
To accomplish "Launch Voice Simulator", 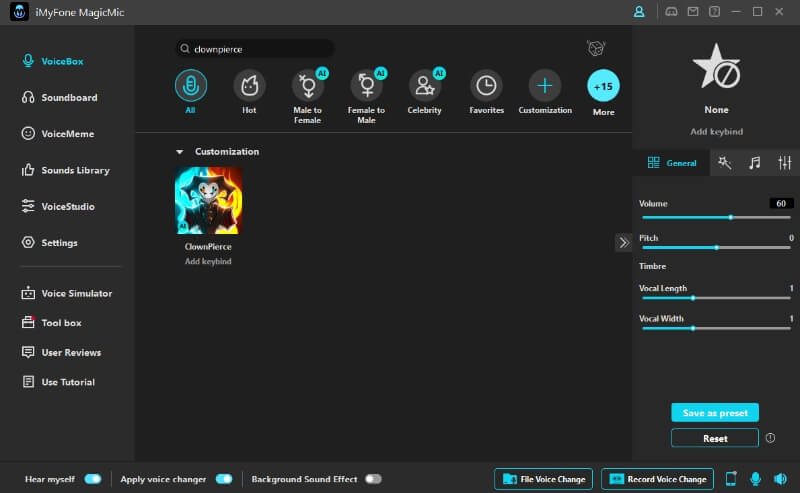I will pyautogui.click(x=67, y=293).
